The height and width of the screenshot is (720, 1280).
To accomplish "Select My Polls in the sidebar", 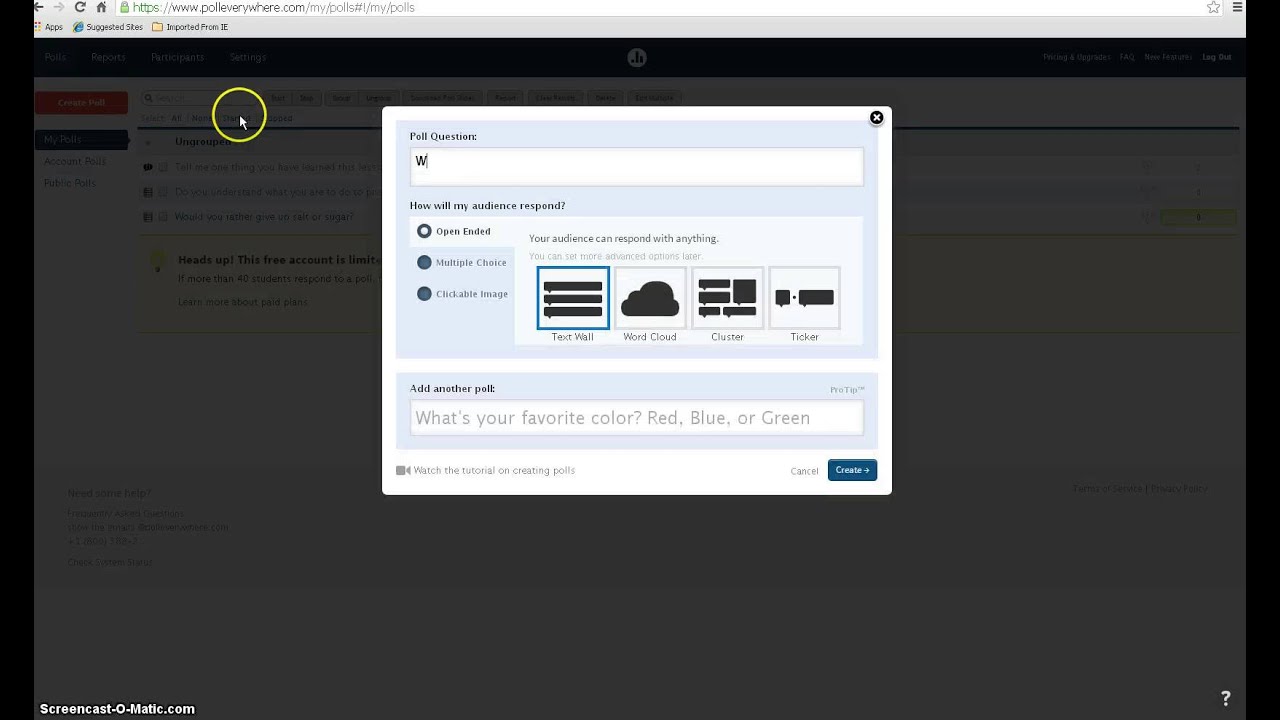I will tap(82, 139).
